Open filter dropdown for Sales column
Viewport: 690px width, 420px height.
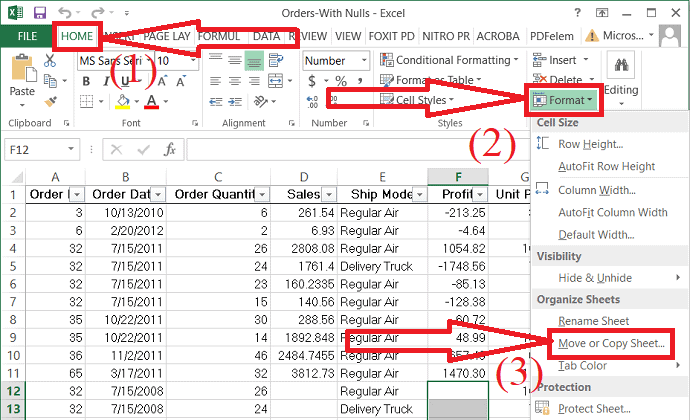tap(329, 194)
